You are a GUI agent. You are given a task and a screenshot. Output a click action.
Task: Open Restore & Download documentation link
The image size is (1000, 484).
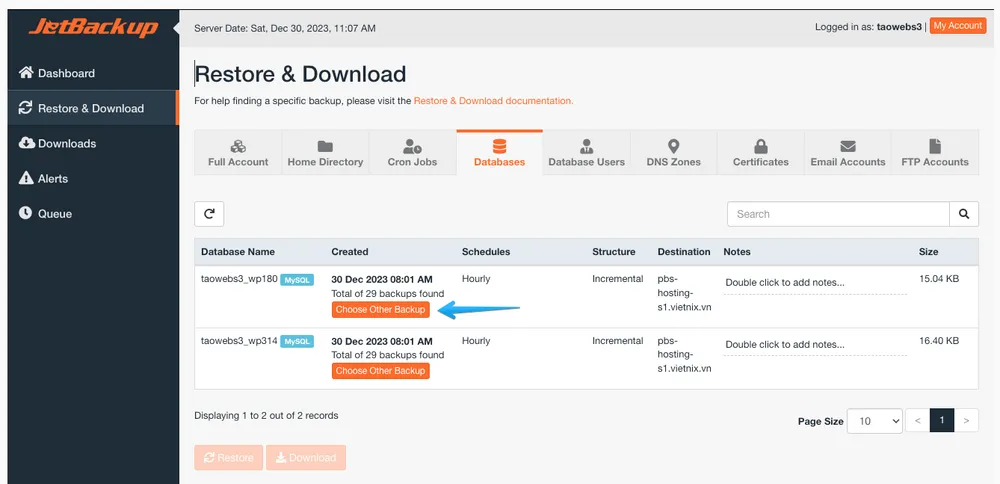[493, 101]
